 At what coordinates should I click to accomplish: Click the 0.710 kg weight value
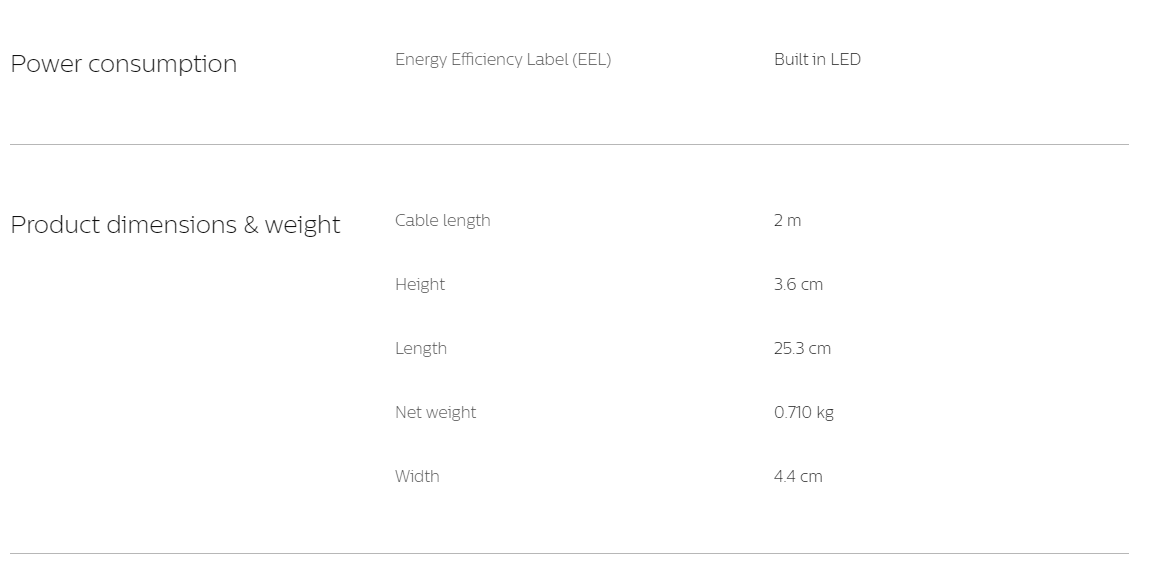[x=804, y=413]
